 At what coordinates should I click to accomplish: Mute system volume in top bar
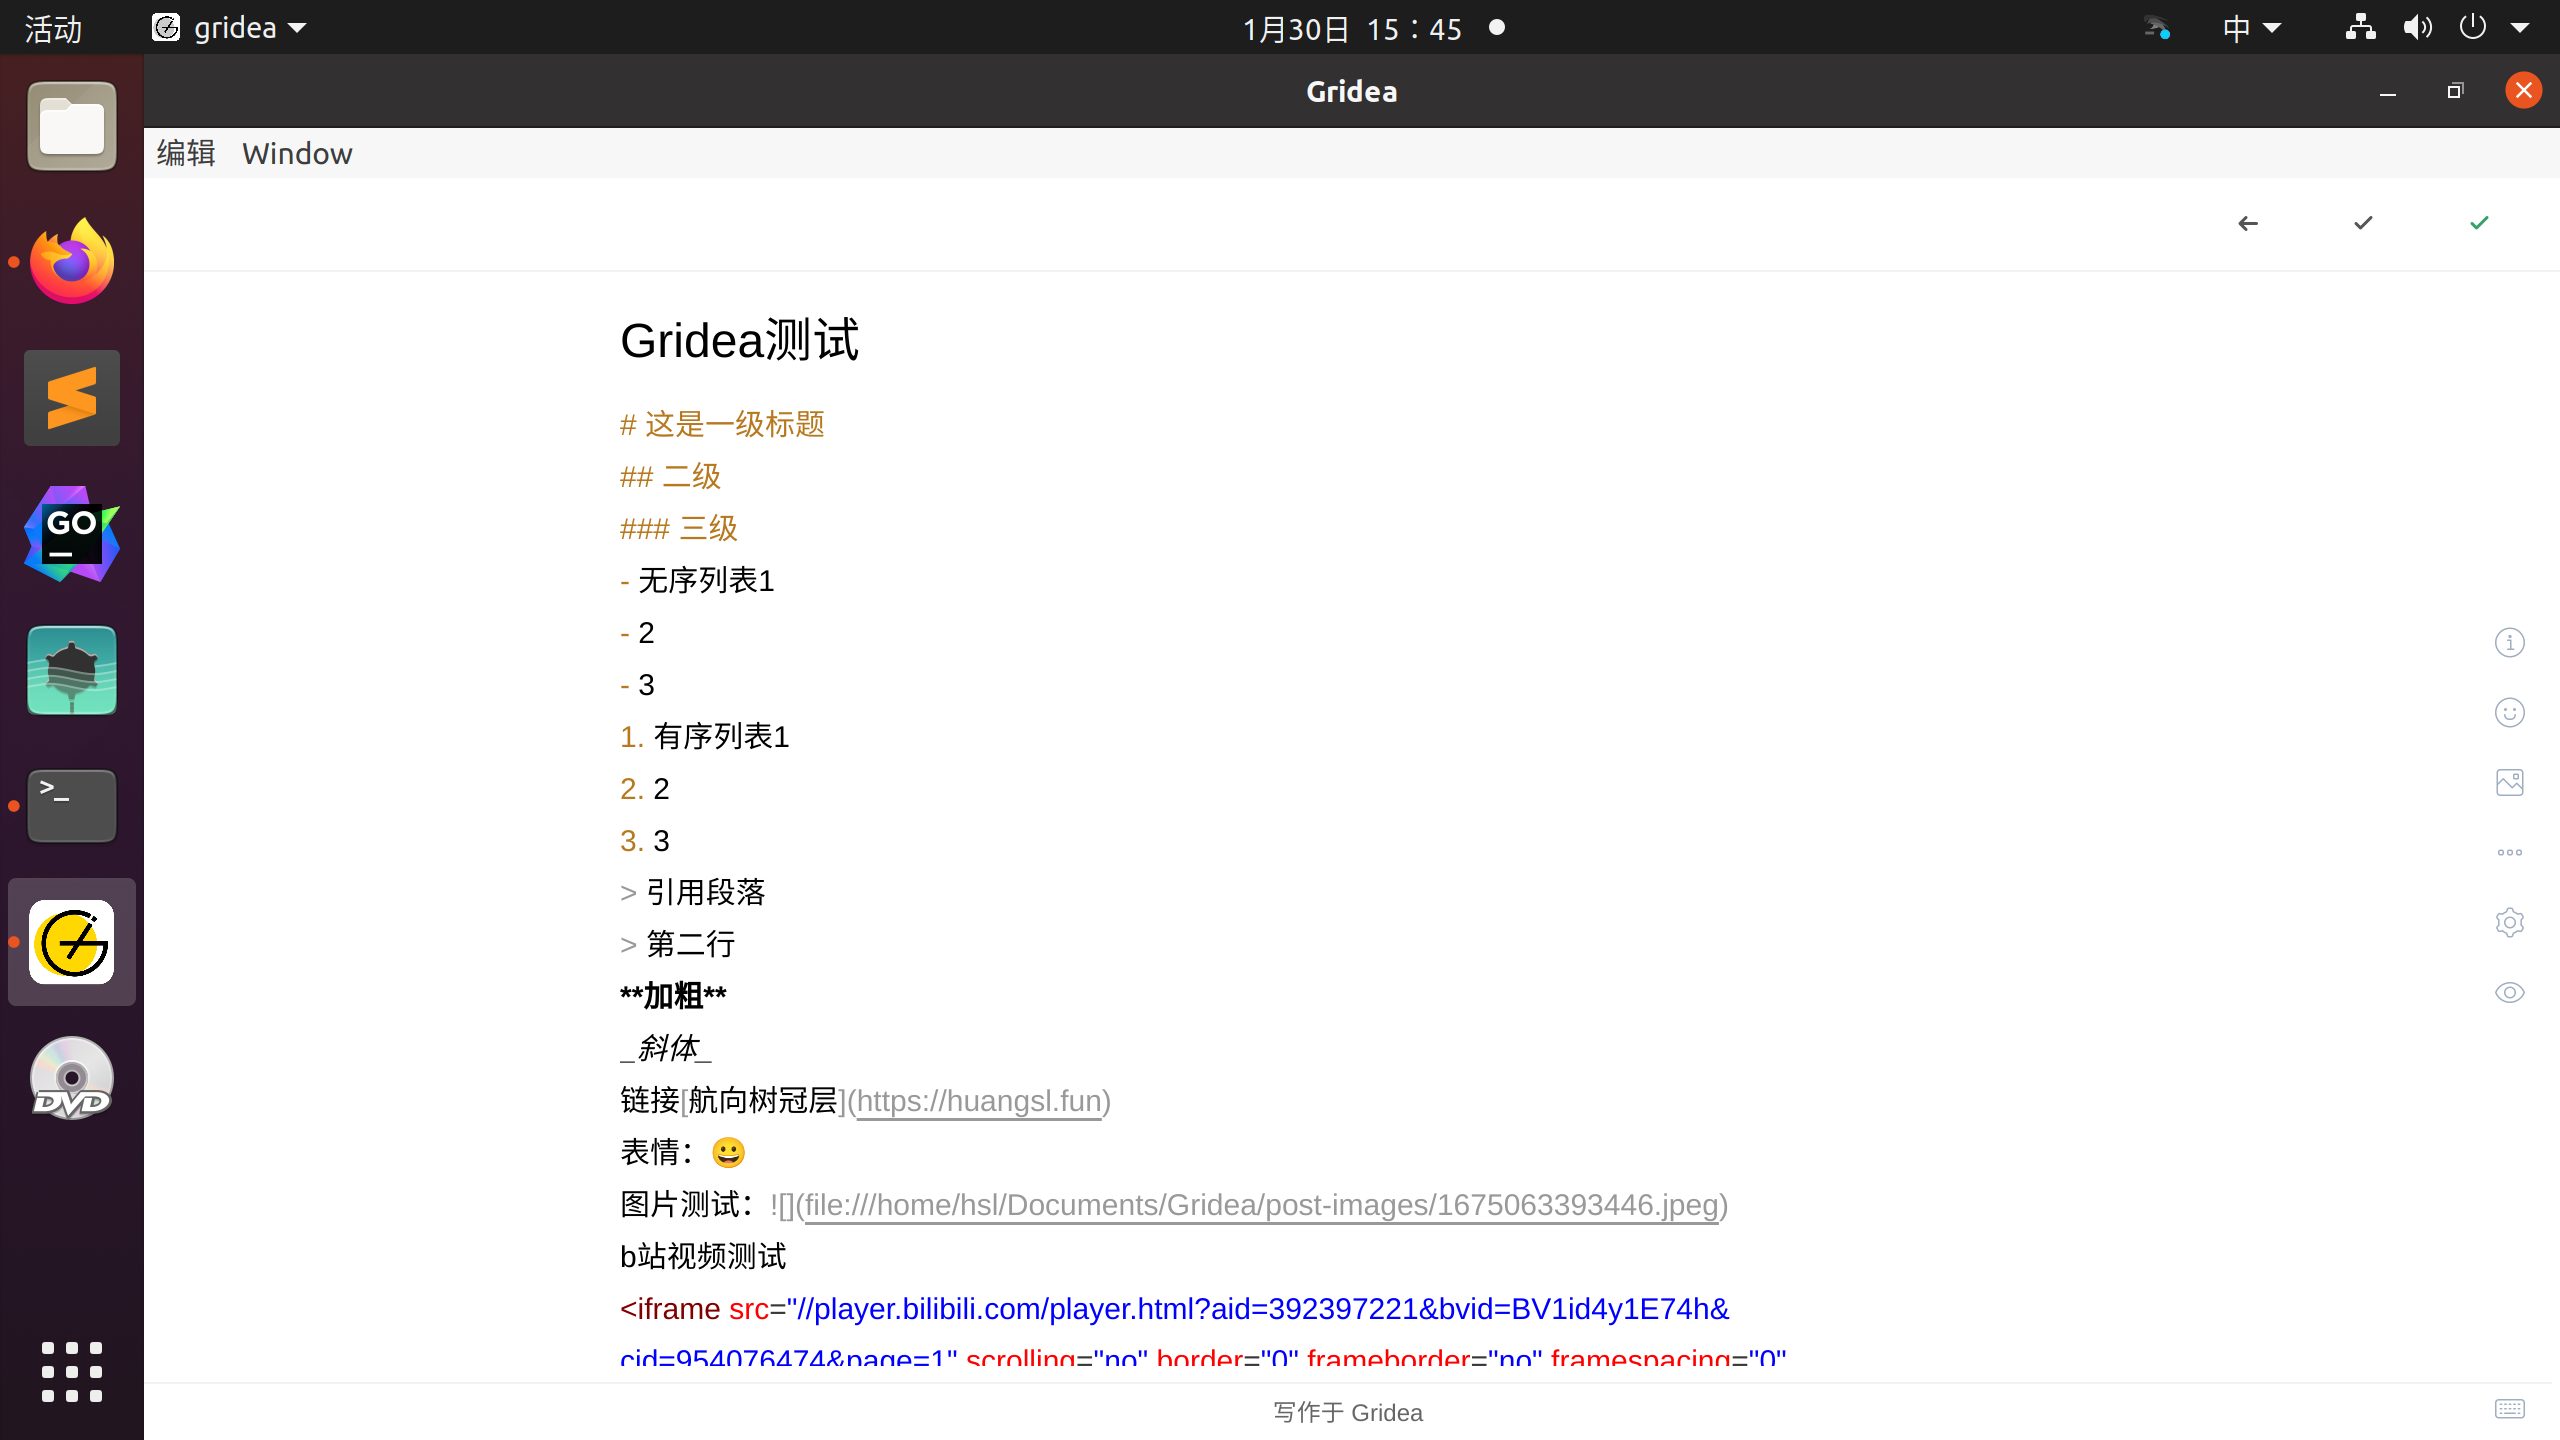pyautogui.click(x=2418, y=27)
